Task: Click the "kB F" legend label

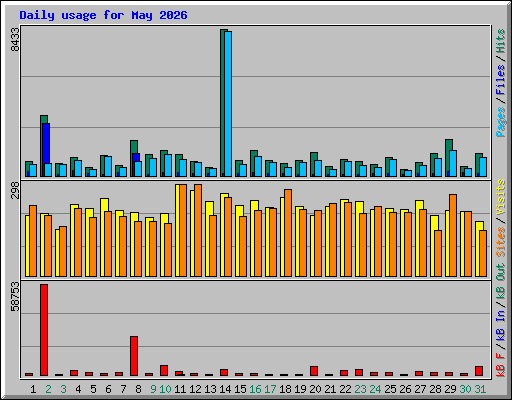Action: 501,365
